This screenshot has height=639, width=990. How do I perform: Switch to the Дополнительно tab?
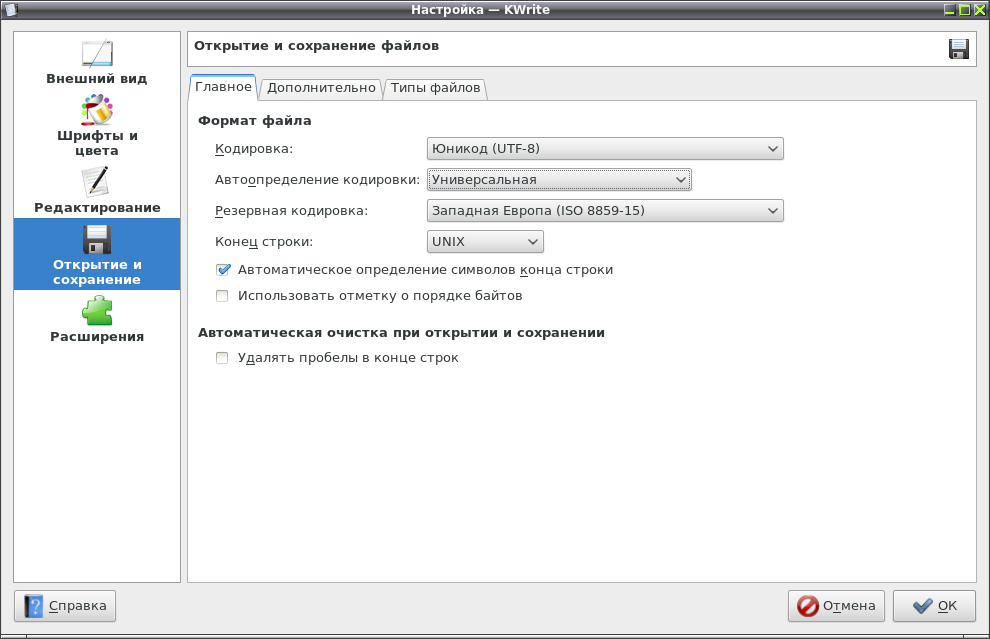pos(321,88)
